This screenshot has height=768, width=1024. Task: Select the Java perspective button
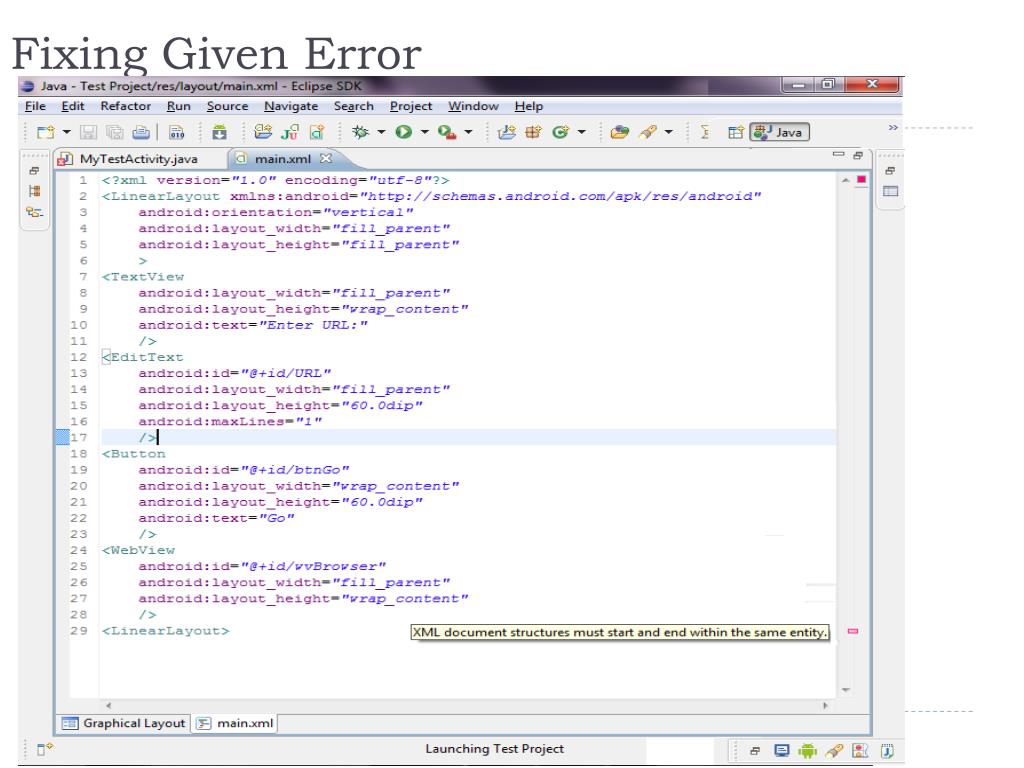780,133
